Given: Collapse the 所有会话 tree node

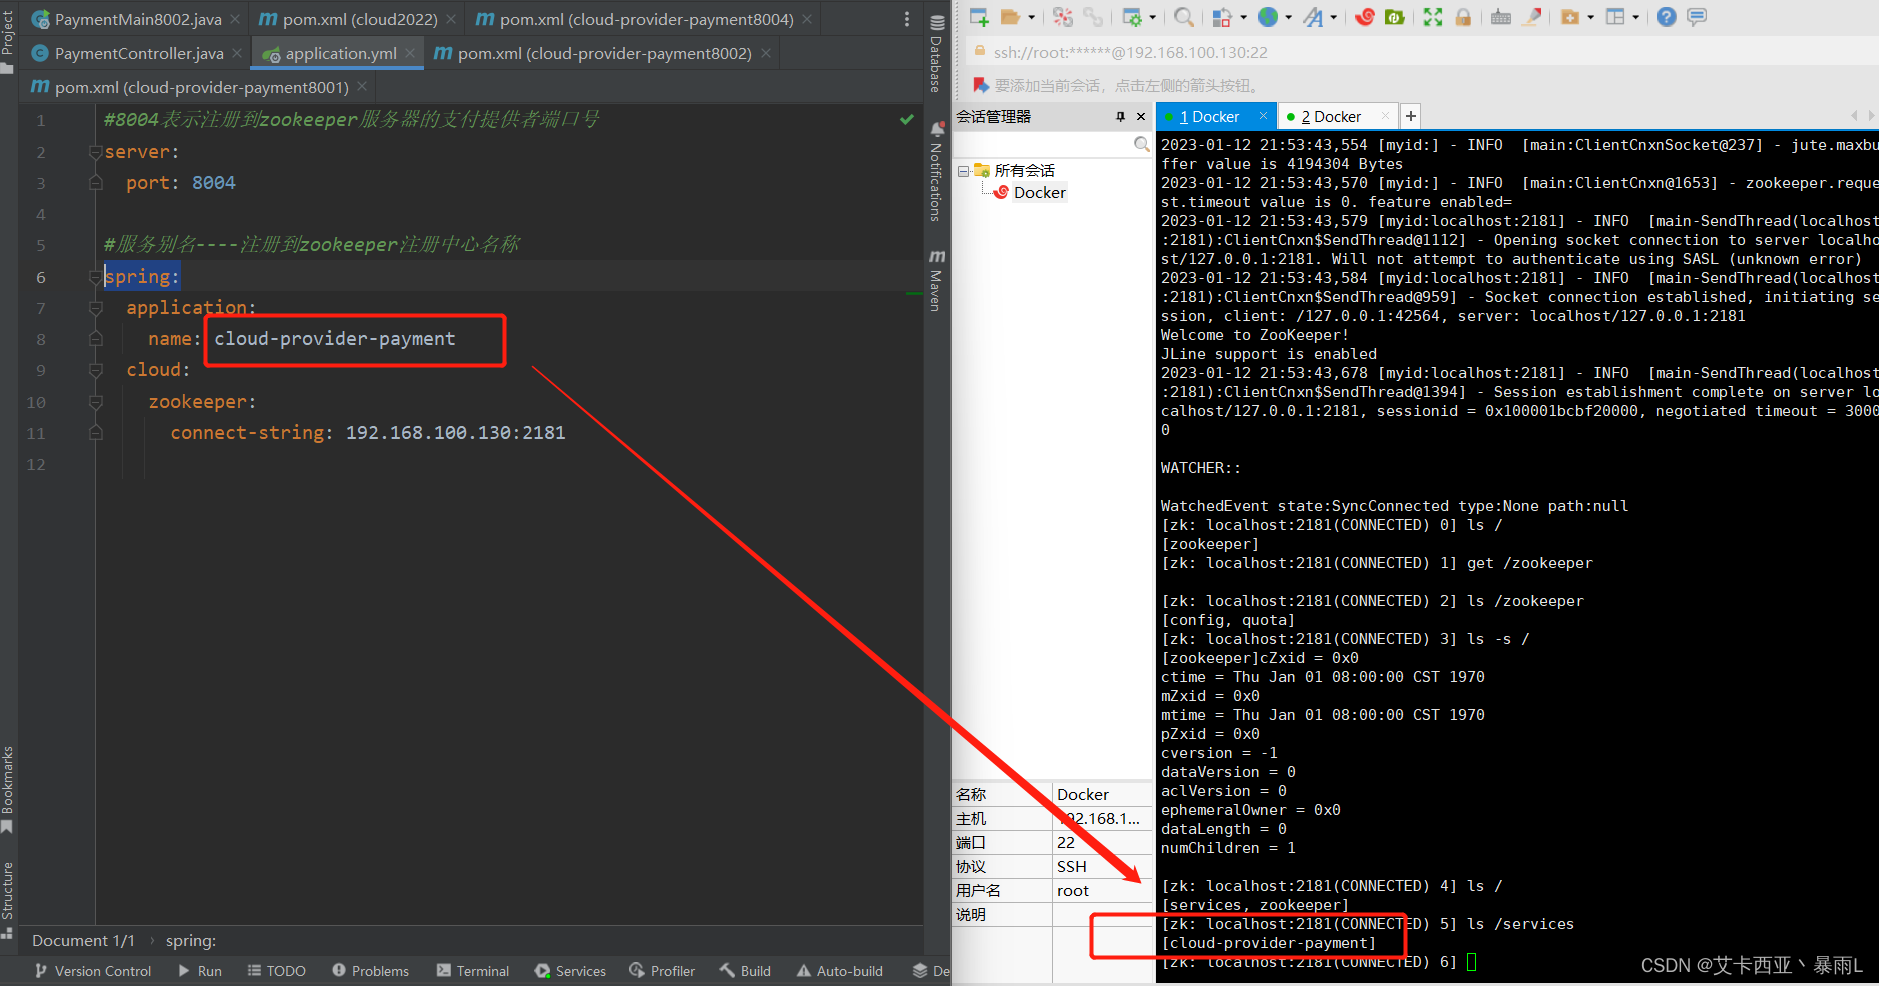Looking at the screenshot, I should click(963, 171).
